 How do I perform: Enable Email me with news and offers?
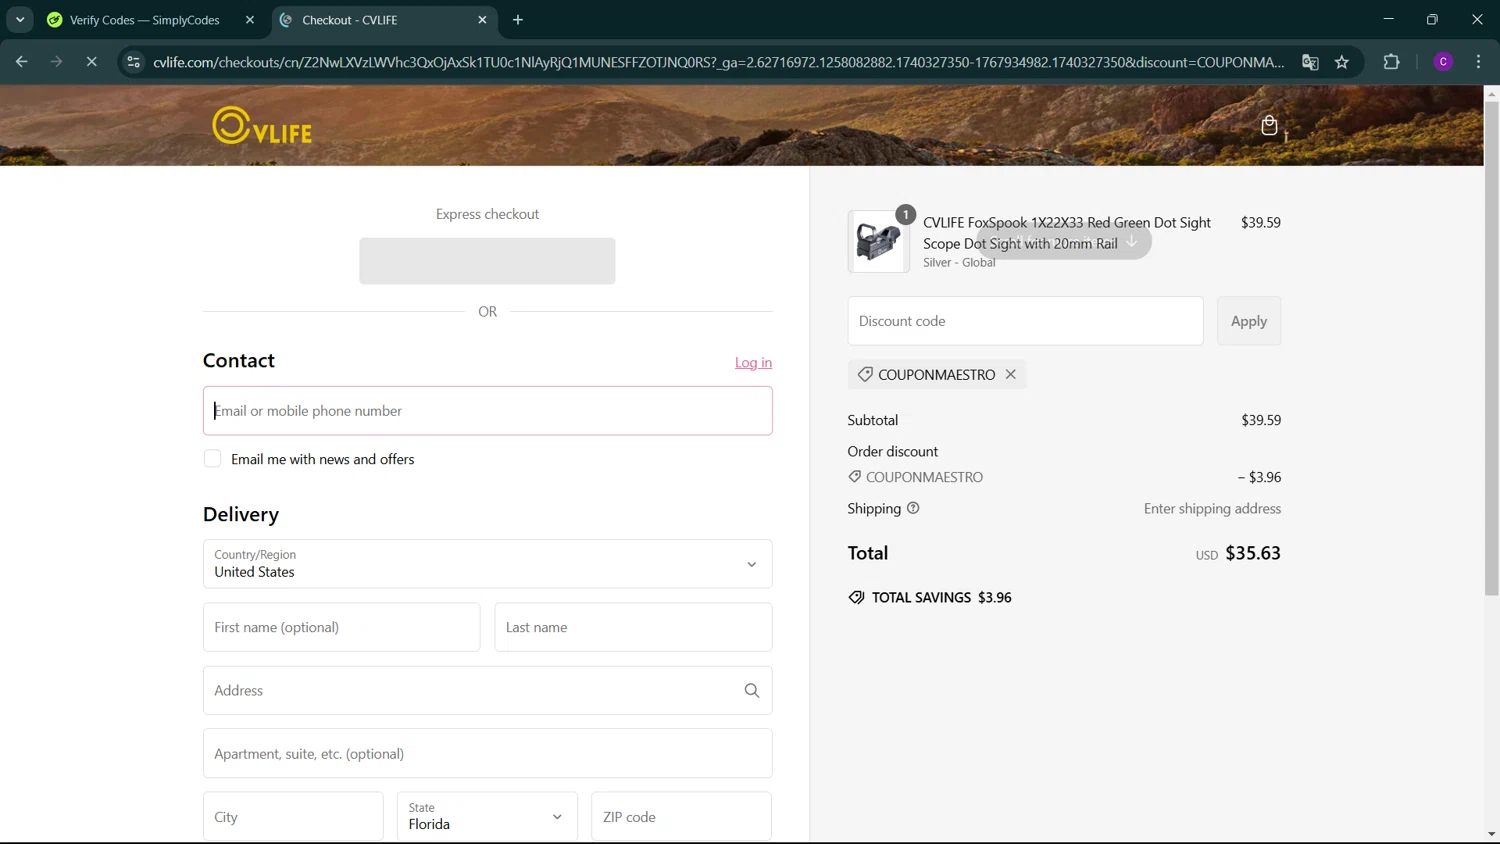(x=212, y=459)
